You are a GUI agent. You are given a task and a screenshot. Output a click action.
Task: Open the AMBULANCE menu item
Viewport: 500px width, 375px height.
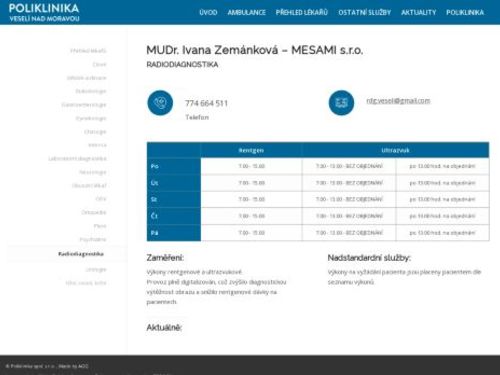pos(247,13)
